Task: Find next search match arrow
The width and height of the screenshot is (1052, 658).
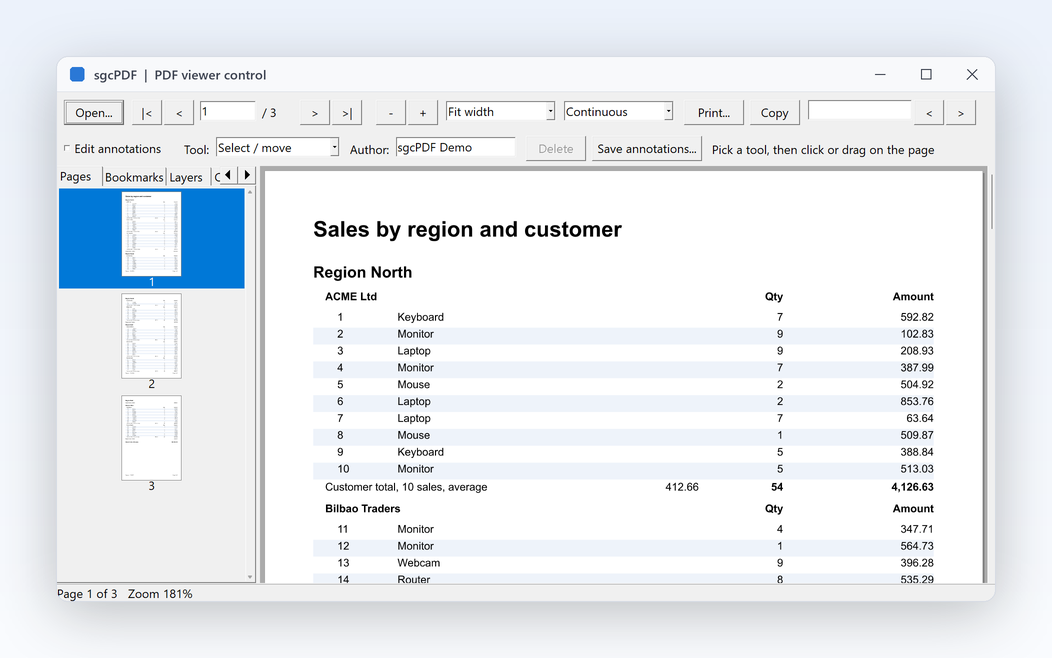Action: click(x=961, y=113)
